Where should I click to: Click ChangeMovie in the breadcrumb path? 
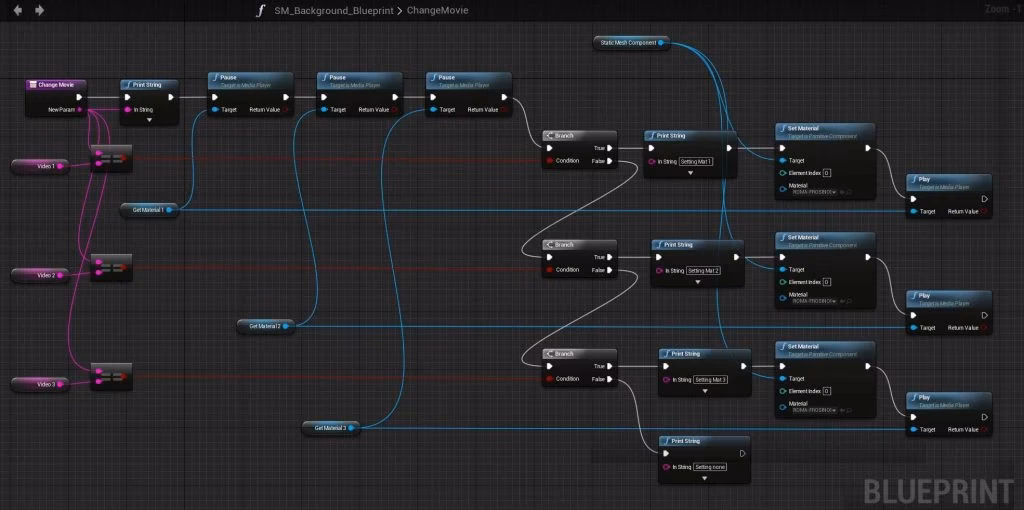pyautogui.click(x=438, y=10)
